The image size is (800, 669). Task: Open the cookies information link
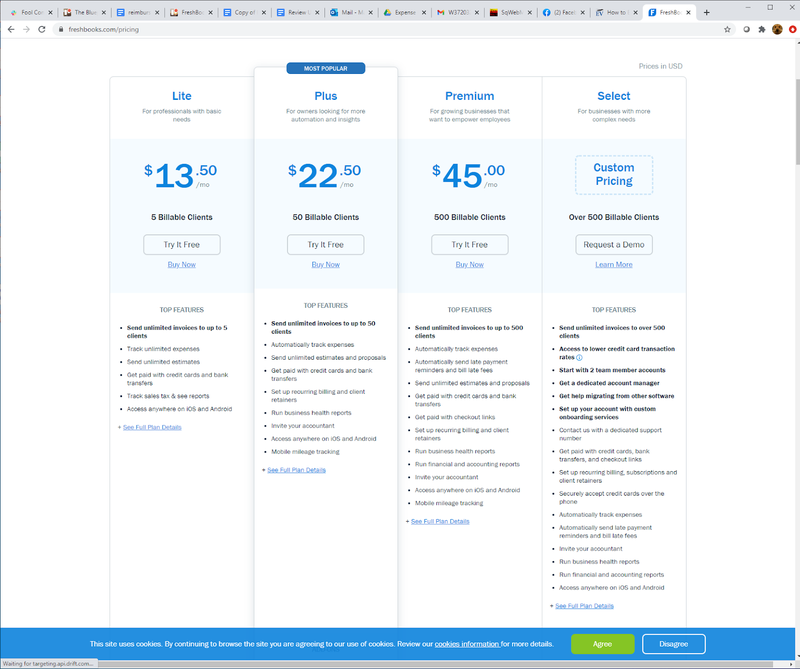pyautogui.click(x=467, y=644)
